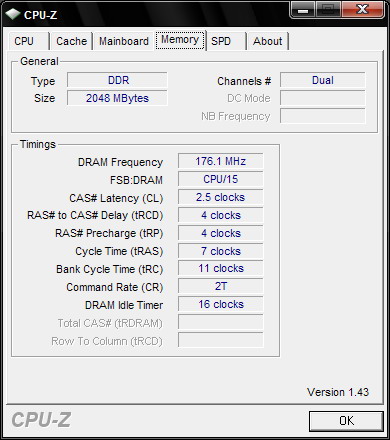Close the CPU-Z window
390x440 pixels.
[x=362, y=9]
